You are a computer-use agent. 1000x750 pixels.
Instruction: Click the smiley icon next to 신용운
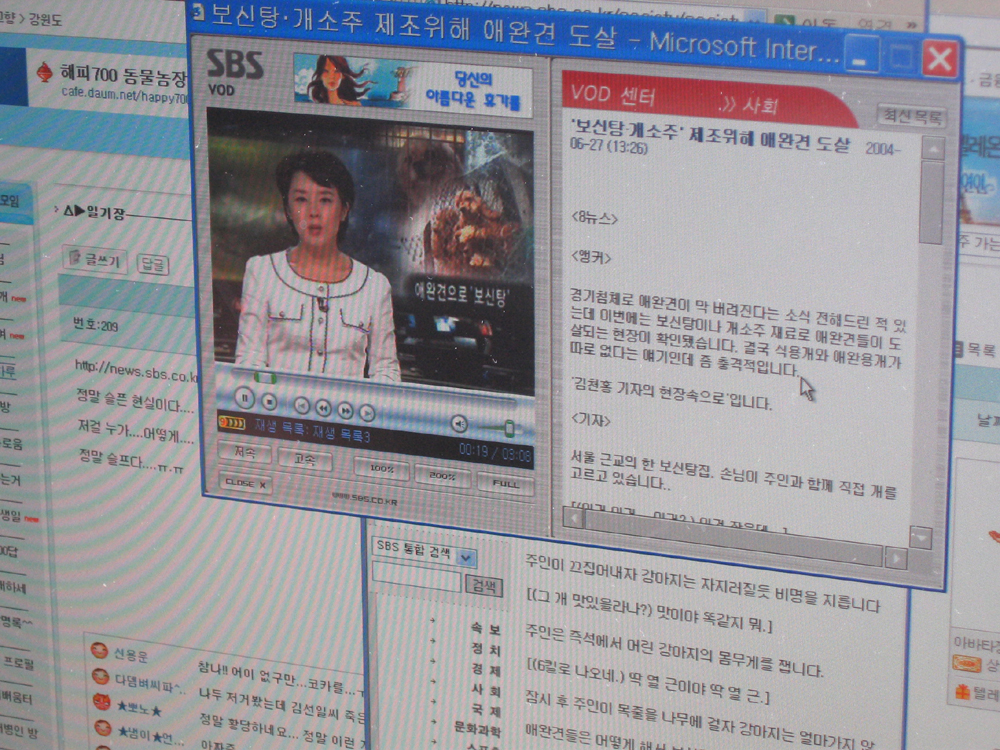click(x=99, y=650)
